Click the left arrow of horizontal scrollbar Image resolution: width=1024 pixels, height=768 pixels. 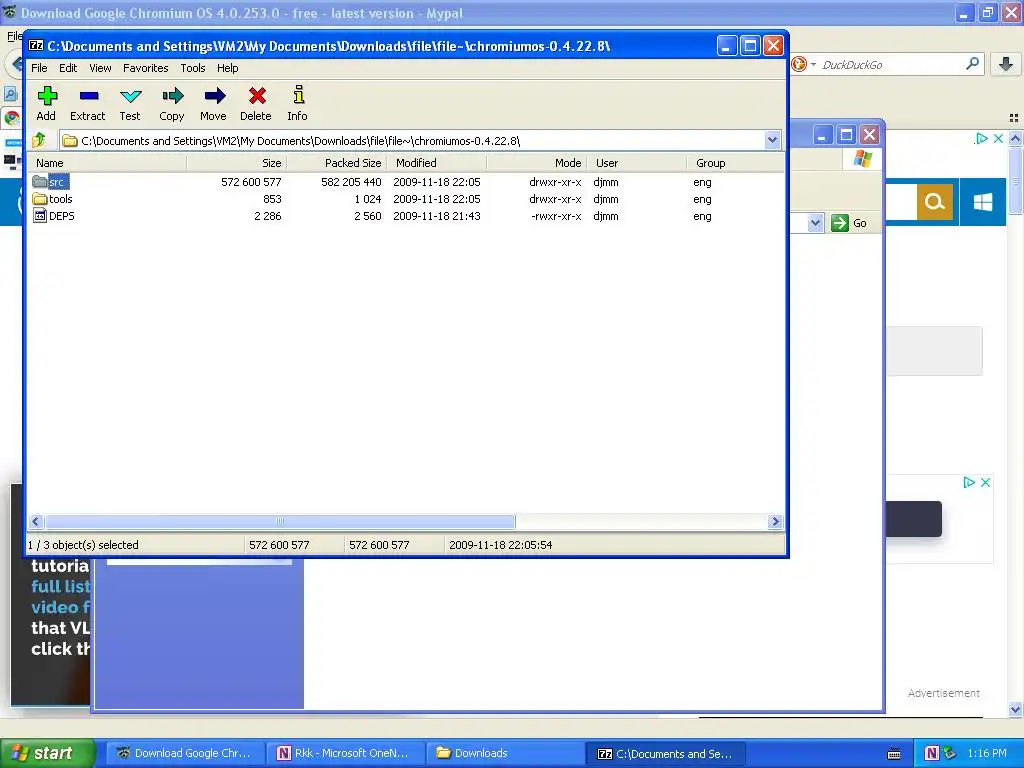(x=36, y=521)
